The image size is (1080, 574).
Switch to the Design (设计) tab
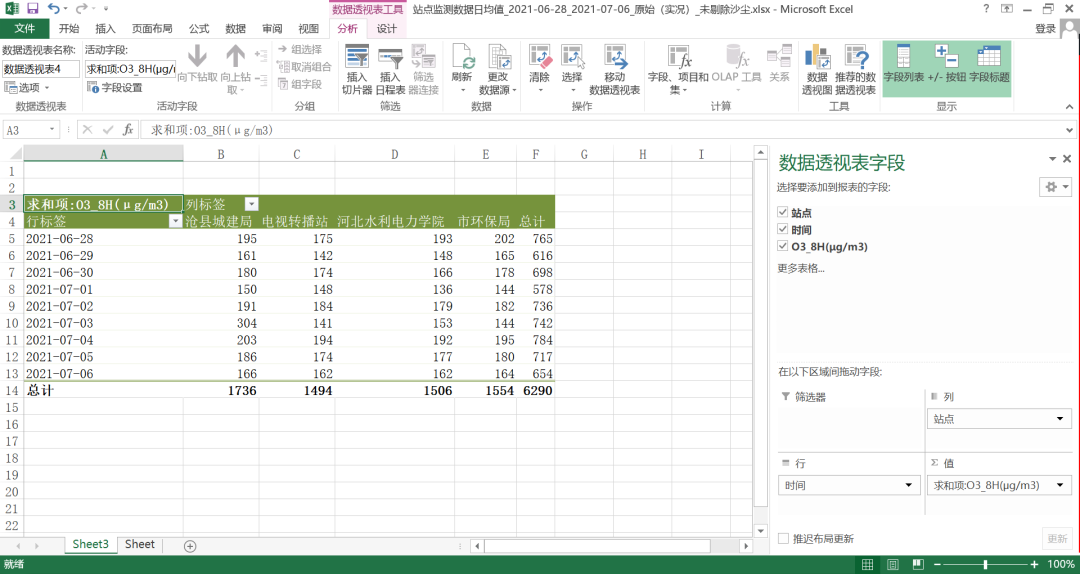386,28
